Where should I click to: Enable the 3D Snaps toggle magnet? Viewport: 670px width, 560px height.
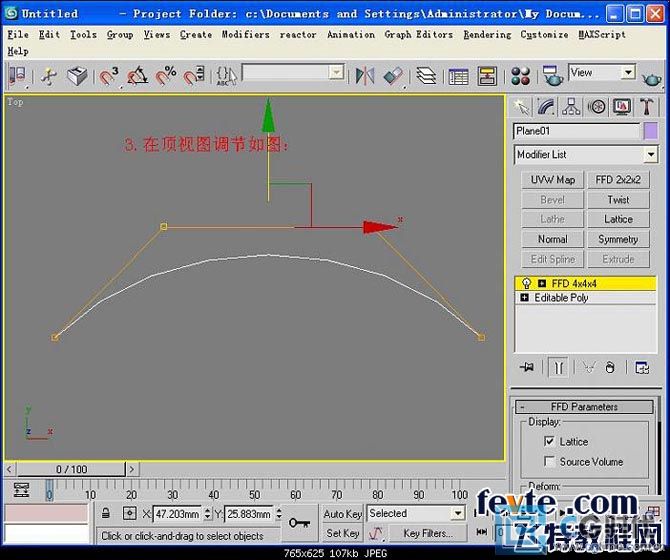coord(109,76)
